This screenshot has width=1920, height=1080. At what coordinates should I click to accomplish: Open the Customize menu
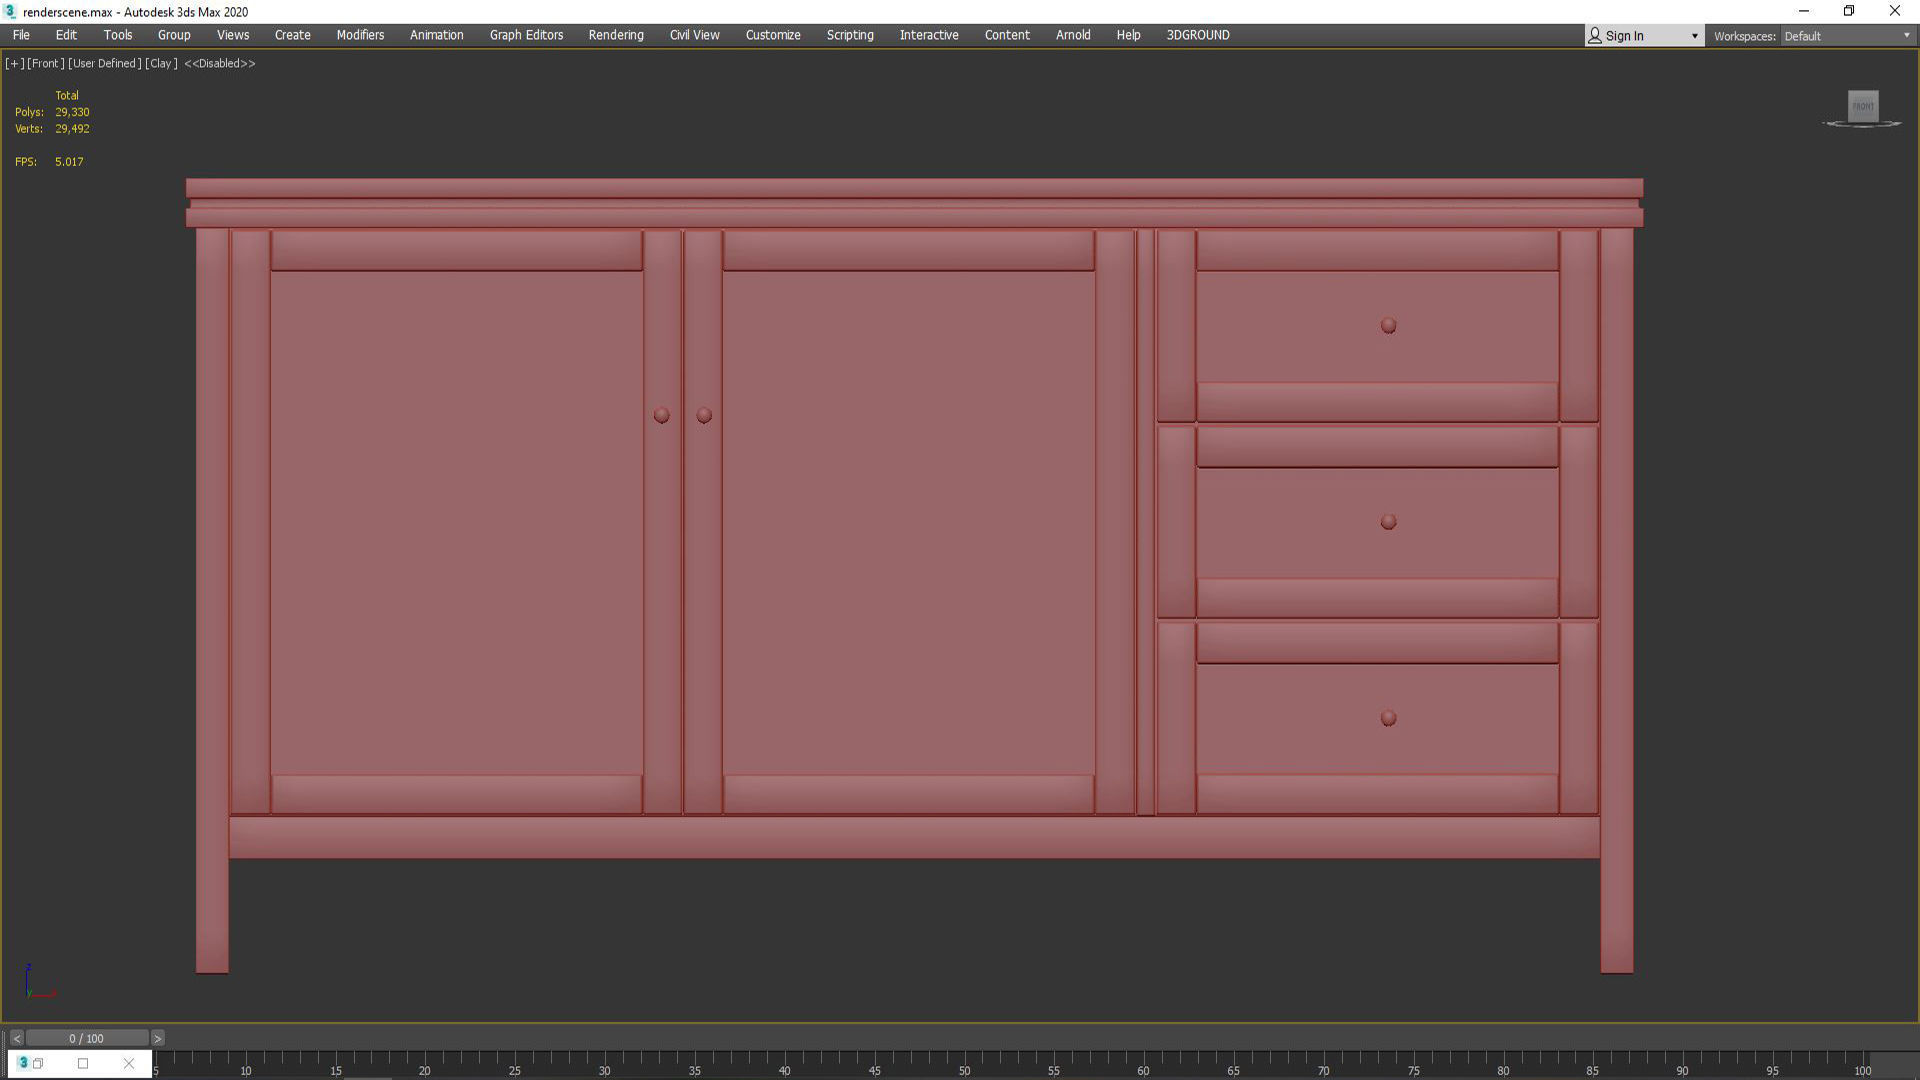click(x=773, y=35)
